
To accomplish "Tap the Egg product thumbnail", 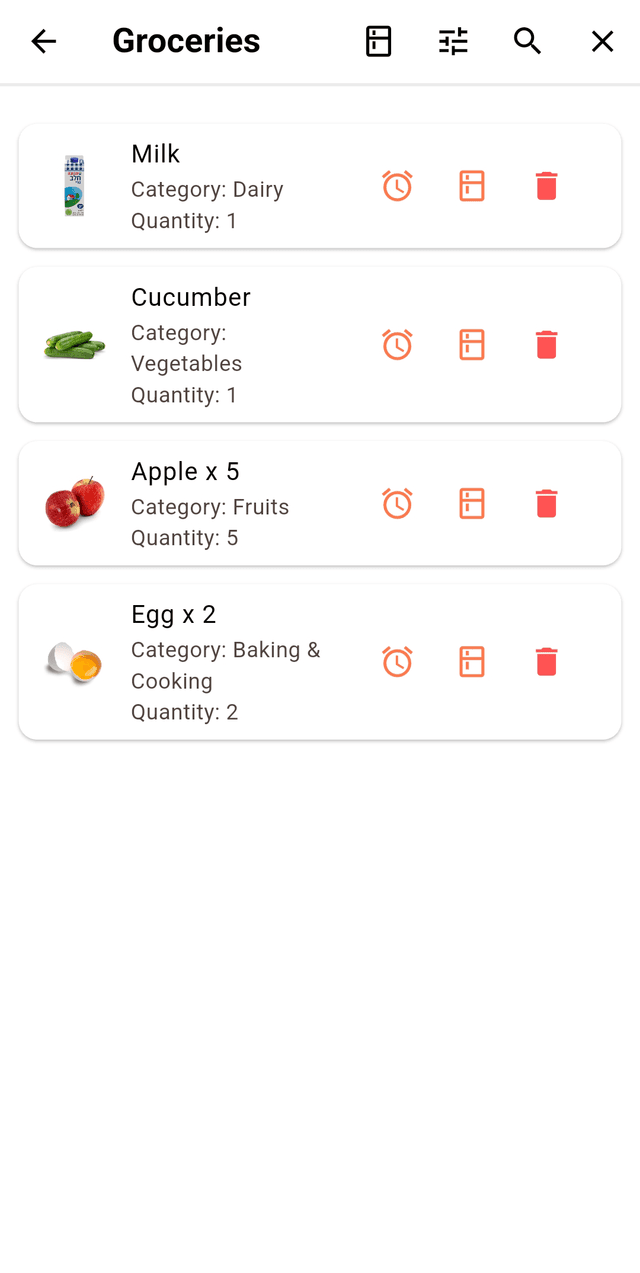I will pos(72,661).
